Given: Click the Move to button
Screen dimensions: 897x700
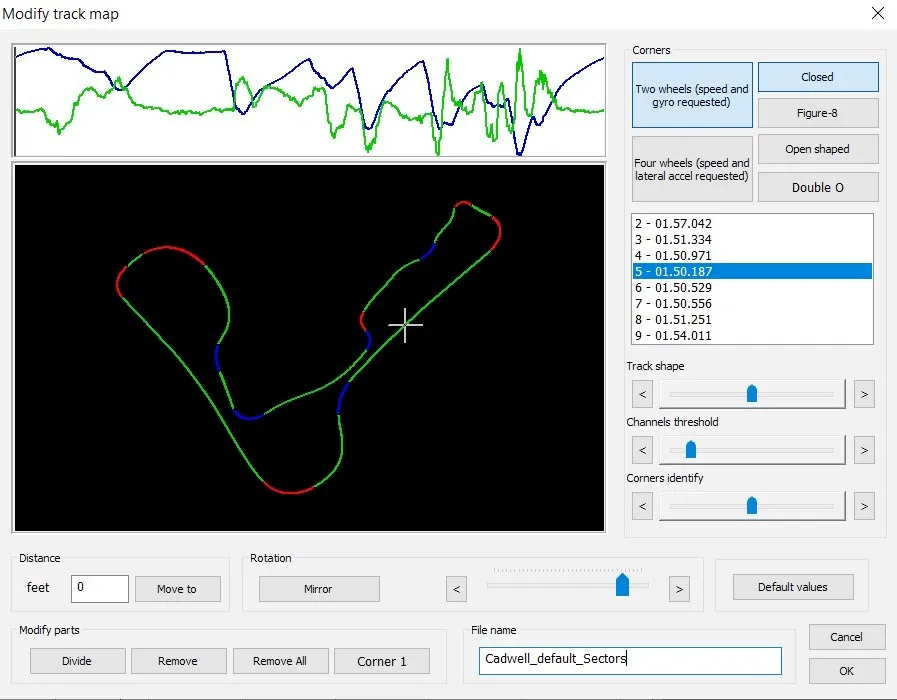Looking at the screenshot, I should (x=177, y=588).
